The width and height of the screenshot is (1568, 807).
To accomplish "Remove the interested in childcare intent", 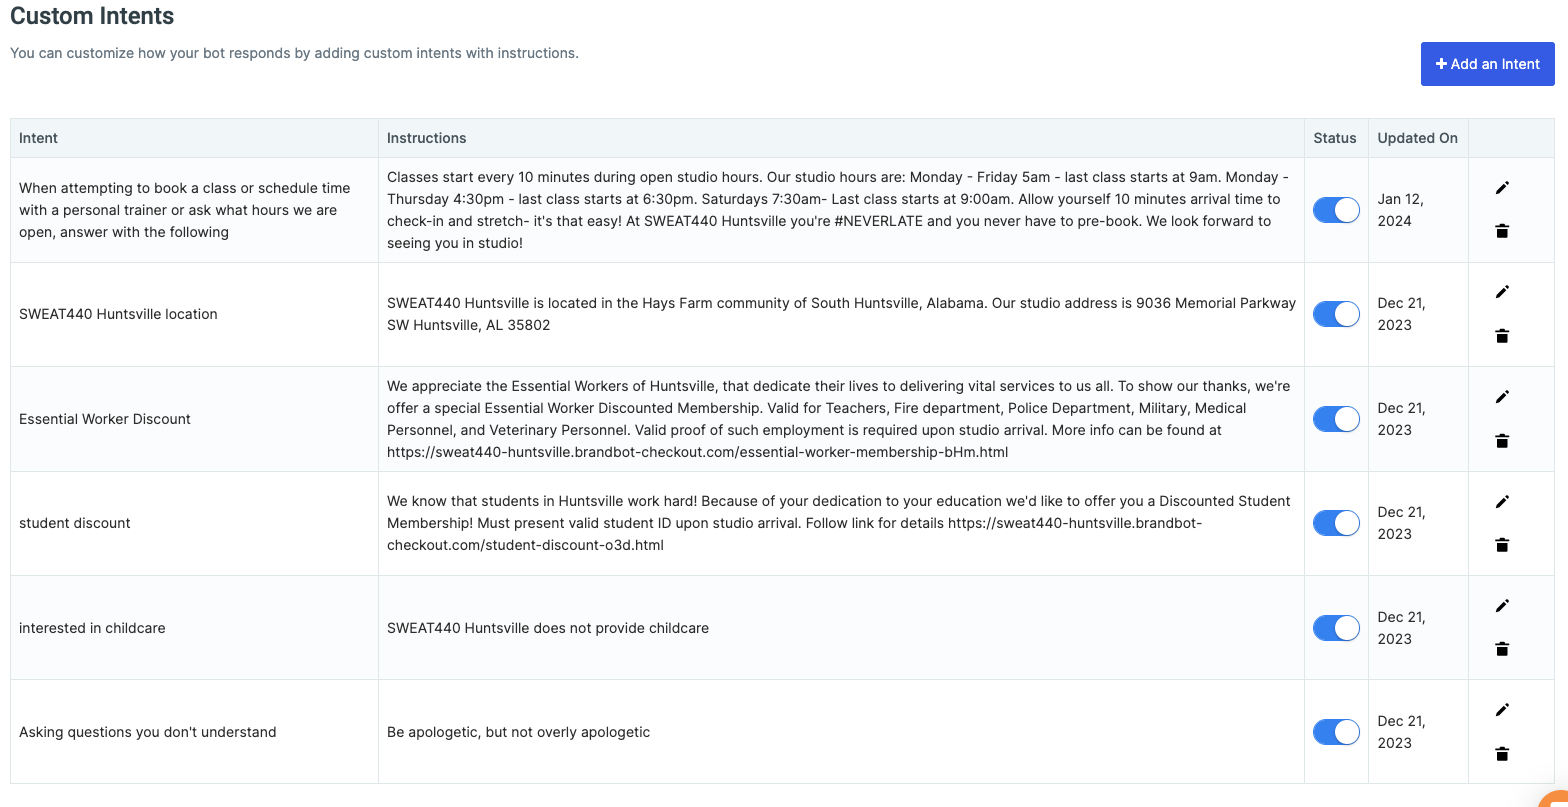I will pos(1501,649).
